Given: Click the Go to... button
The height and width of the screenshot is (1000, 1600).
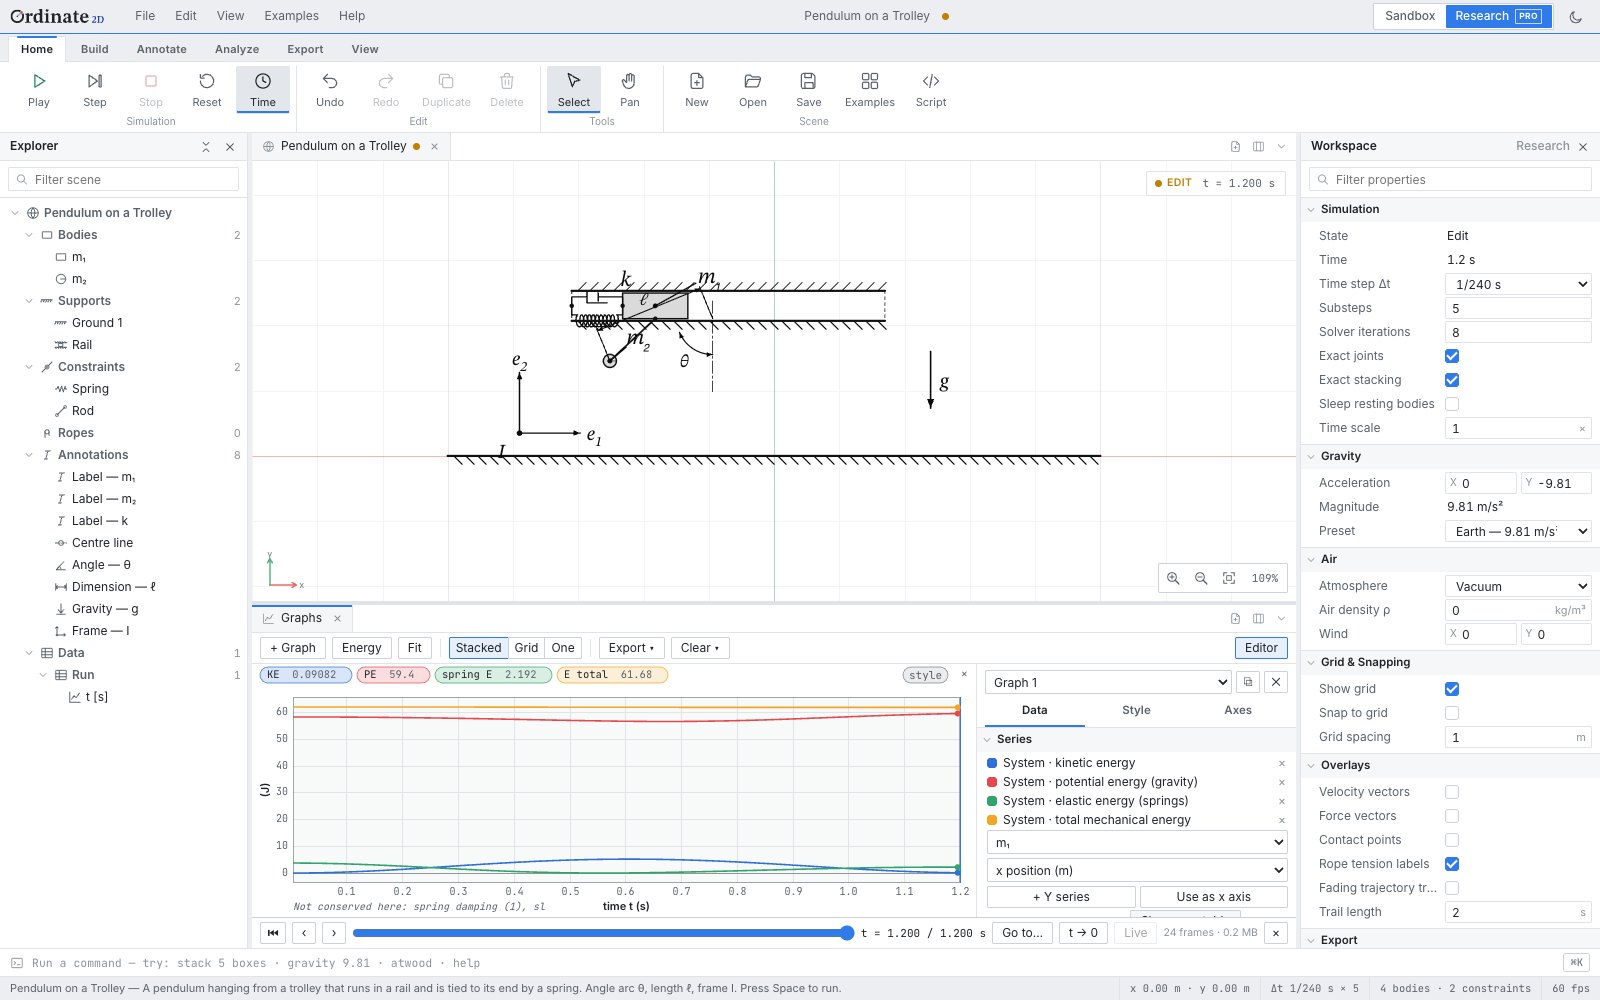Looking at the screenshot, I should [1022, 933].
